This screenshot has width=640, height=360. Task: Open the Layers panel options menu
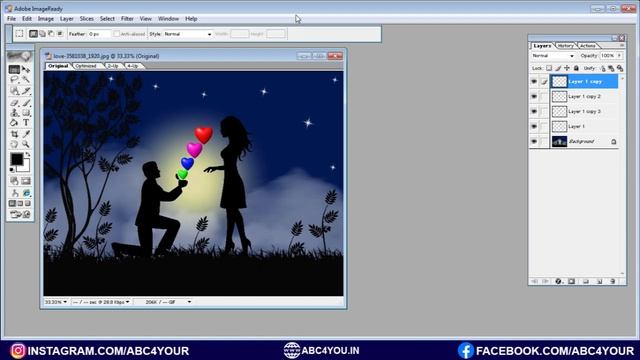622,46
